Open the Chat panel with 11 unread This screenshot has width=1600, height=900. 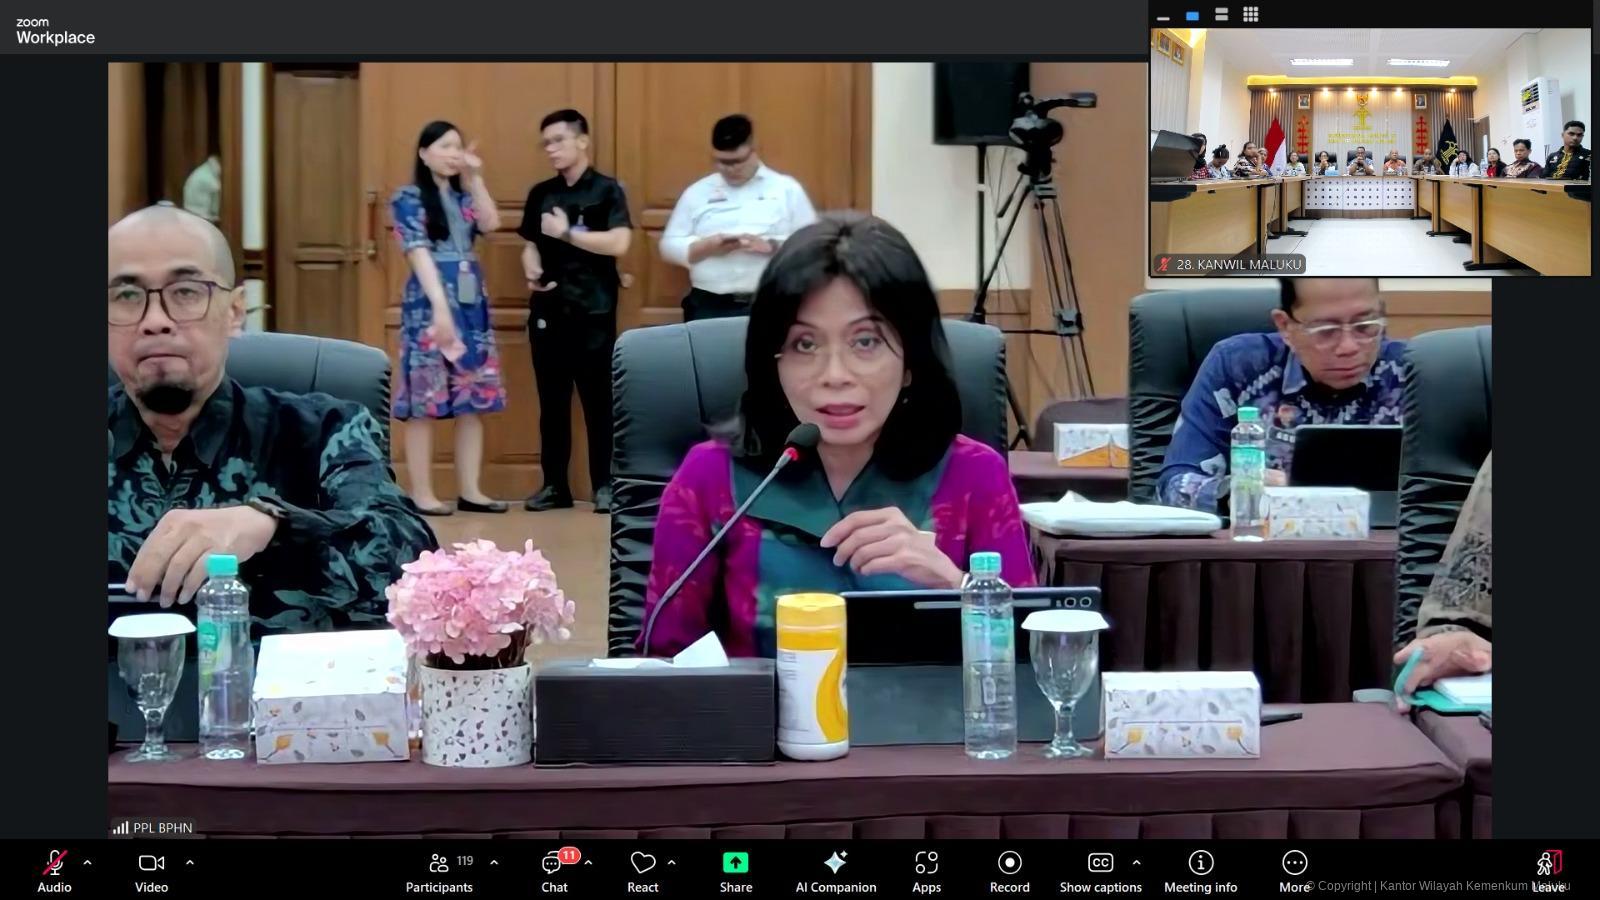554,863
